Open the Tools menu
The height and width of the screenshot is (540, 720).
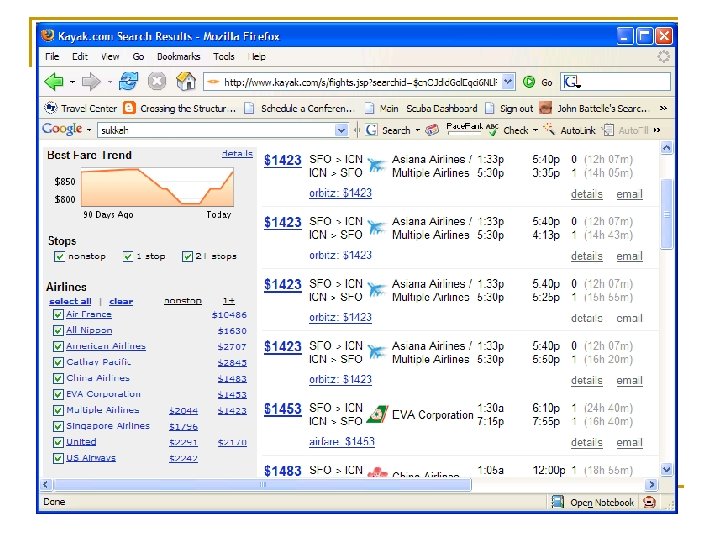tap(224, 56)
